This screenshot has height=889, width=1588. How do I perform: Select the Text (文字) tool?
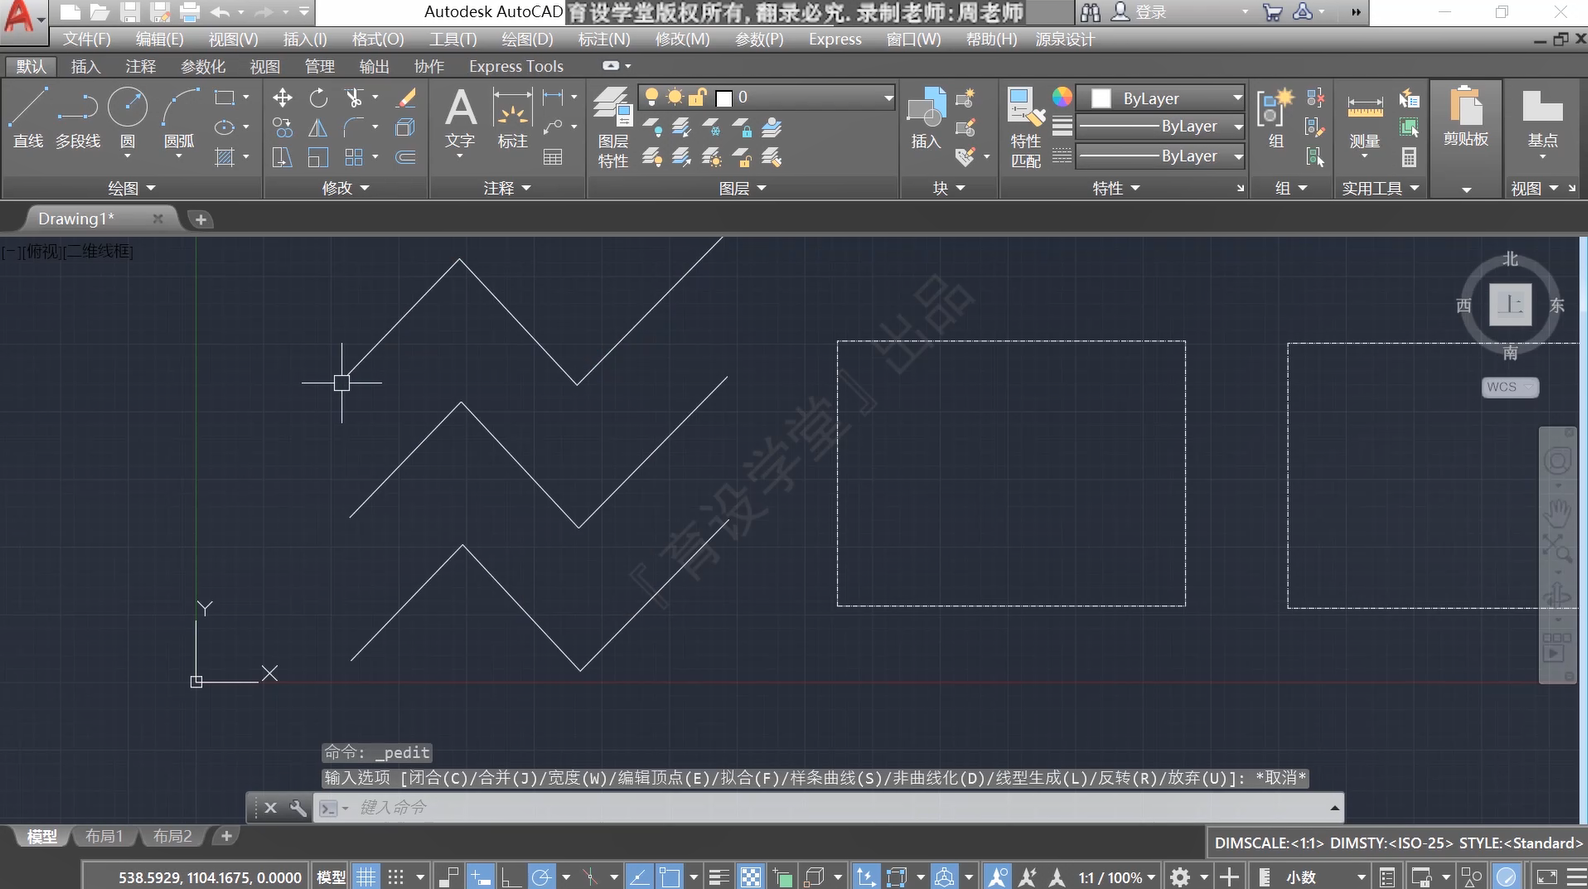460,118
